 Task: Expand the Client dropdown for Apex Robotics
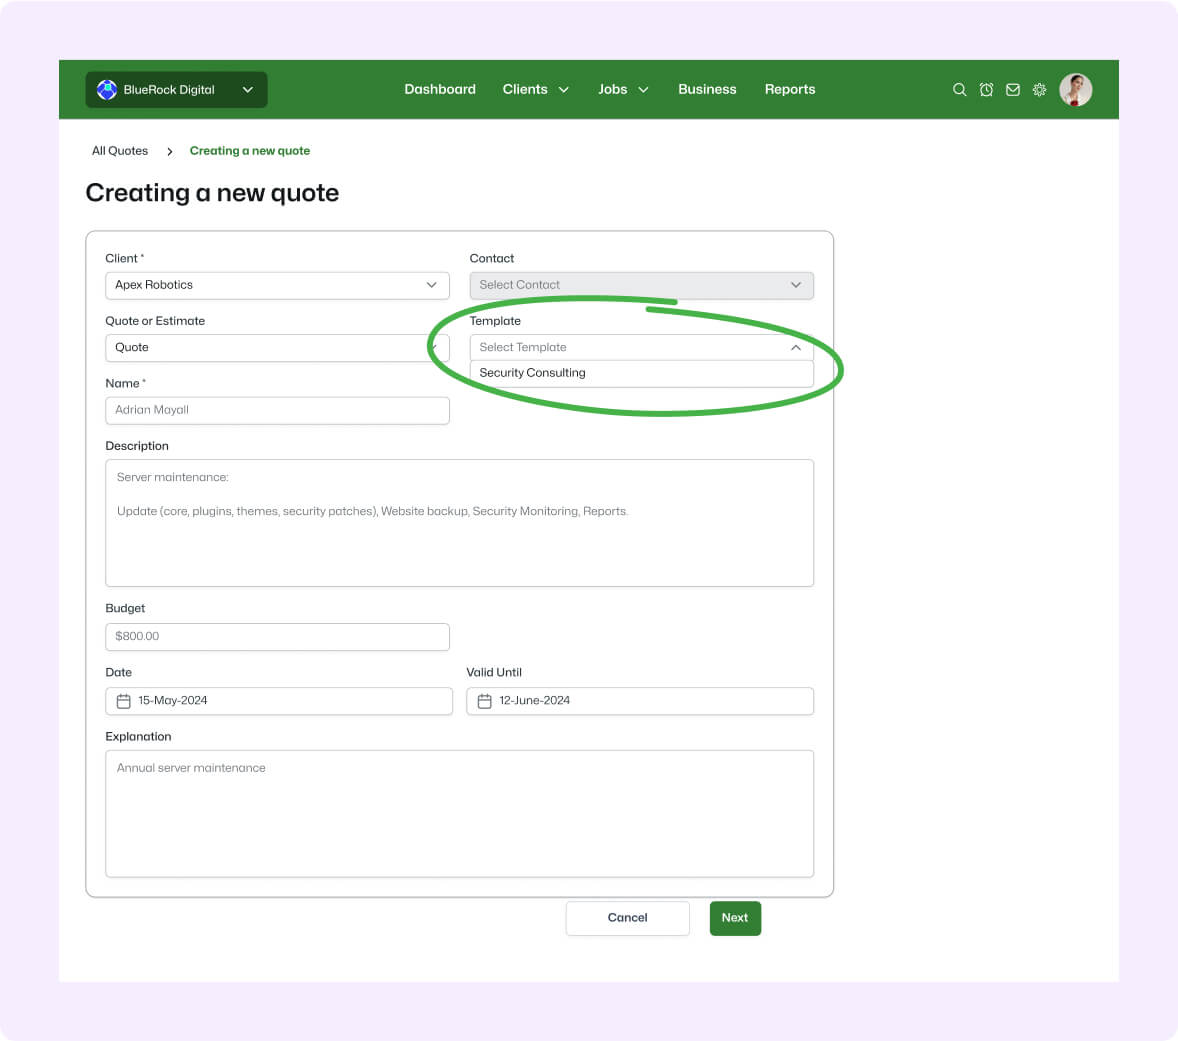[x=432, y=285]
